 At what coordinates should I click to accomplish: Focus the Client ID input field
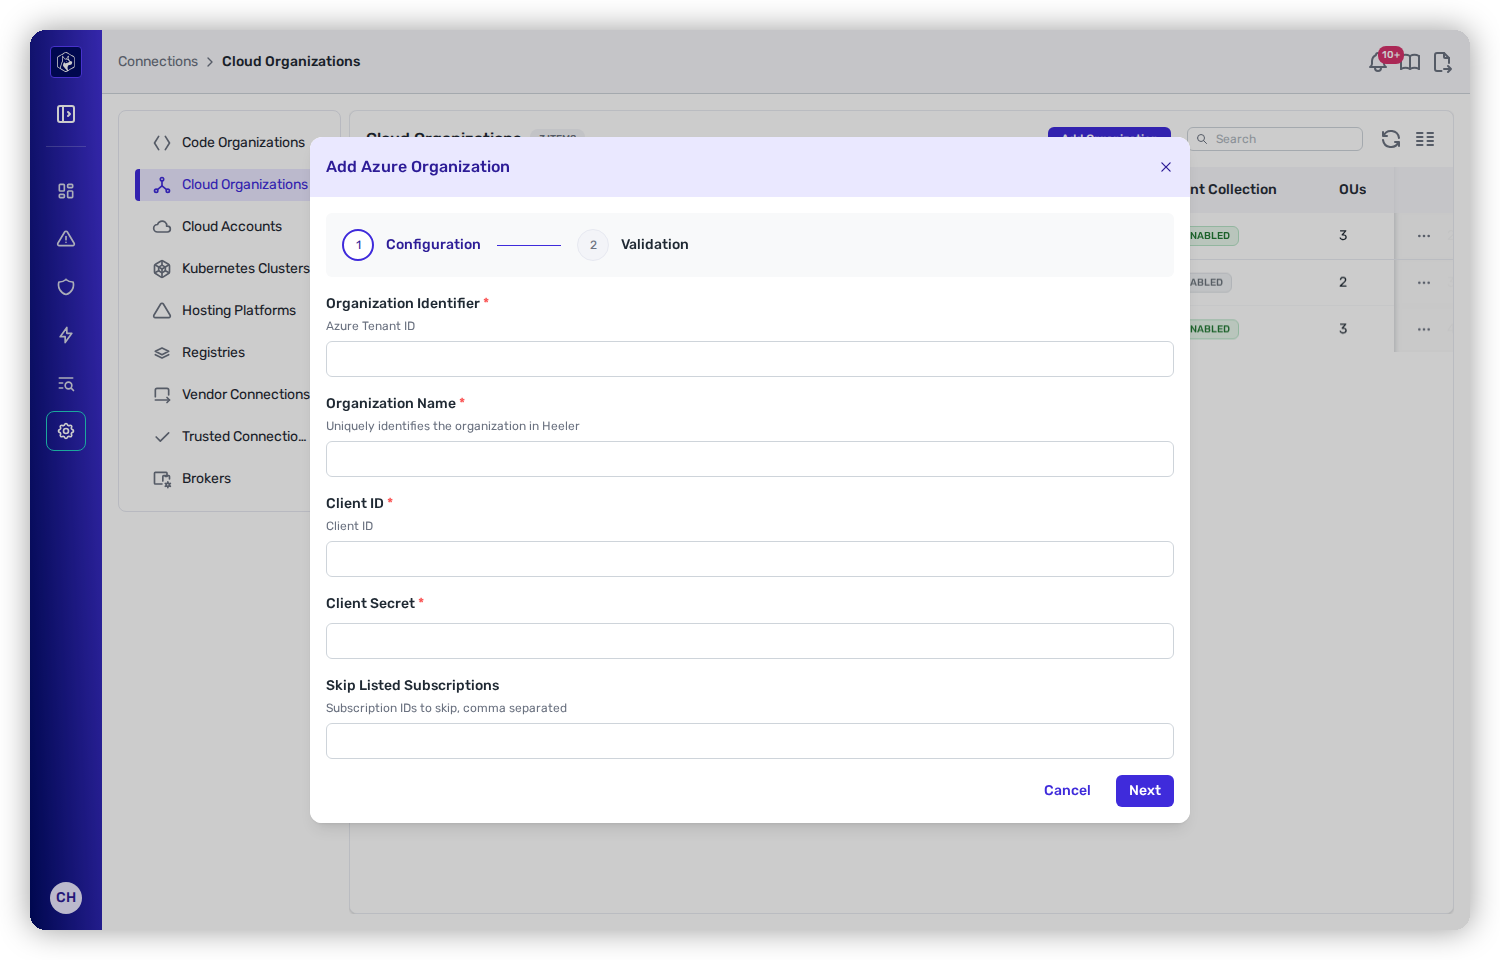click(x=750, y=559)
